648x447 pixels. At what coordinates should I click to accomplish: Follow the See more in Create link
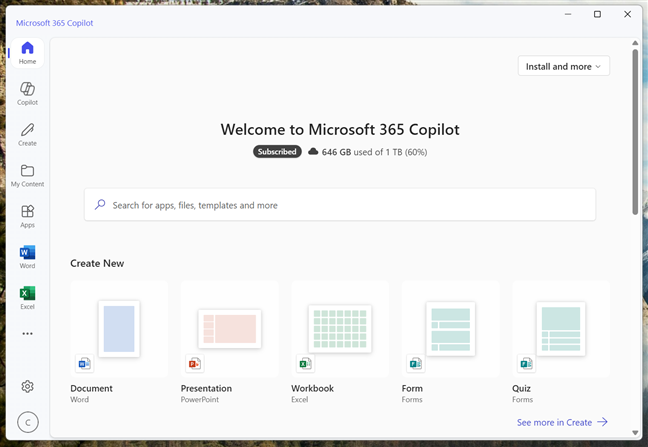coord(562,422)
